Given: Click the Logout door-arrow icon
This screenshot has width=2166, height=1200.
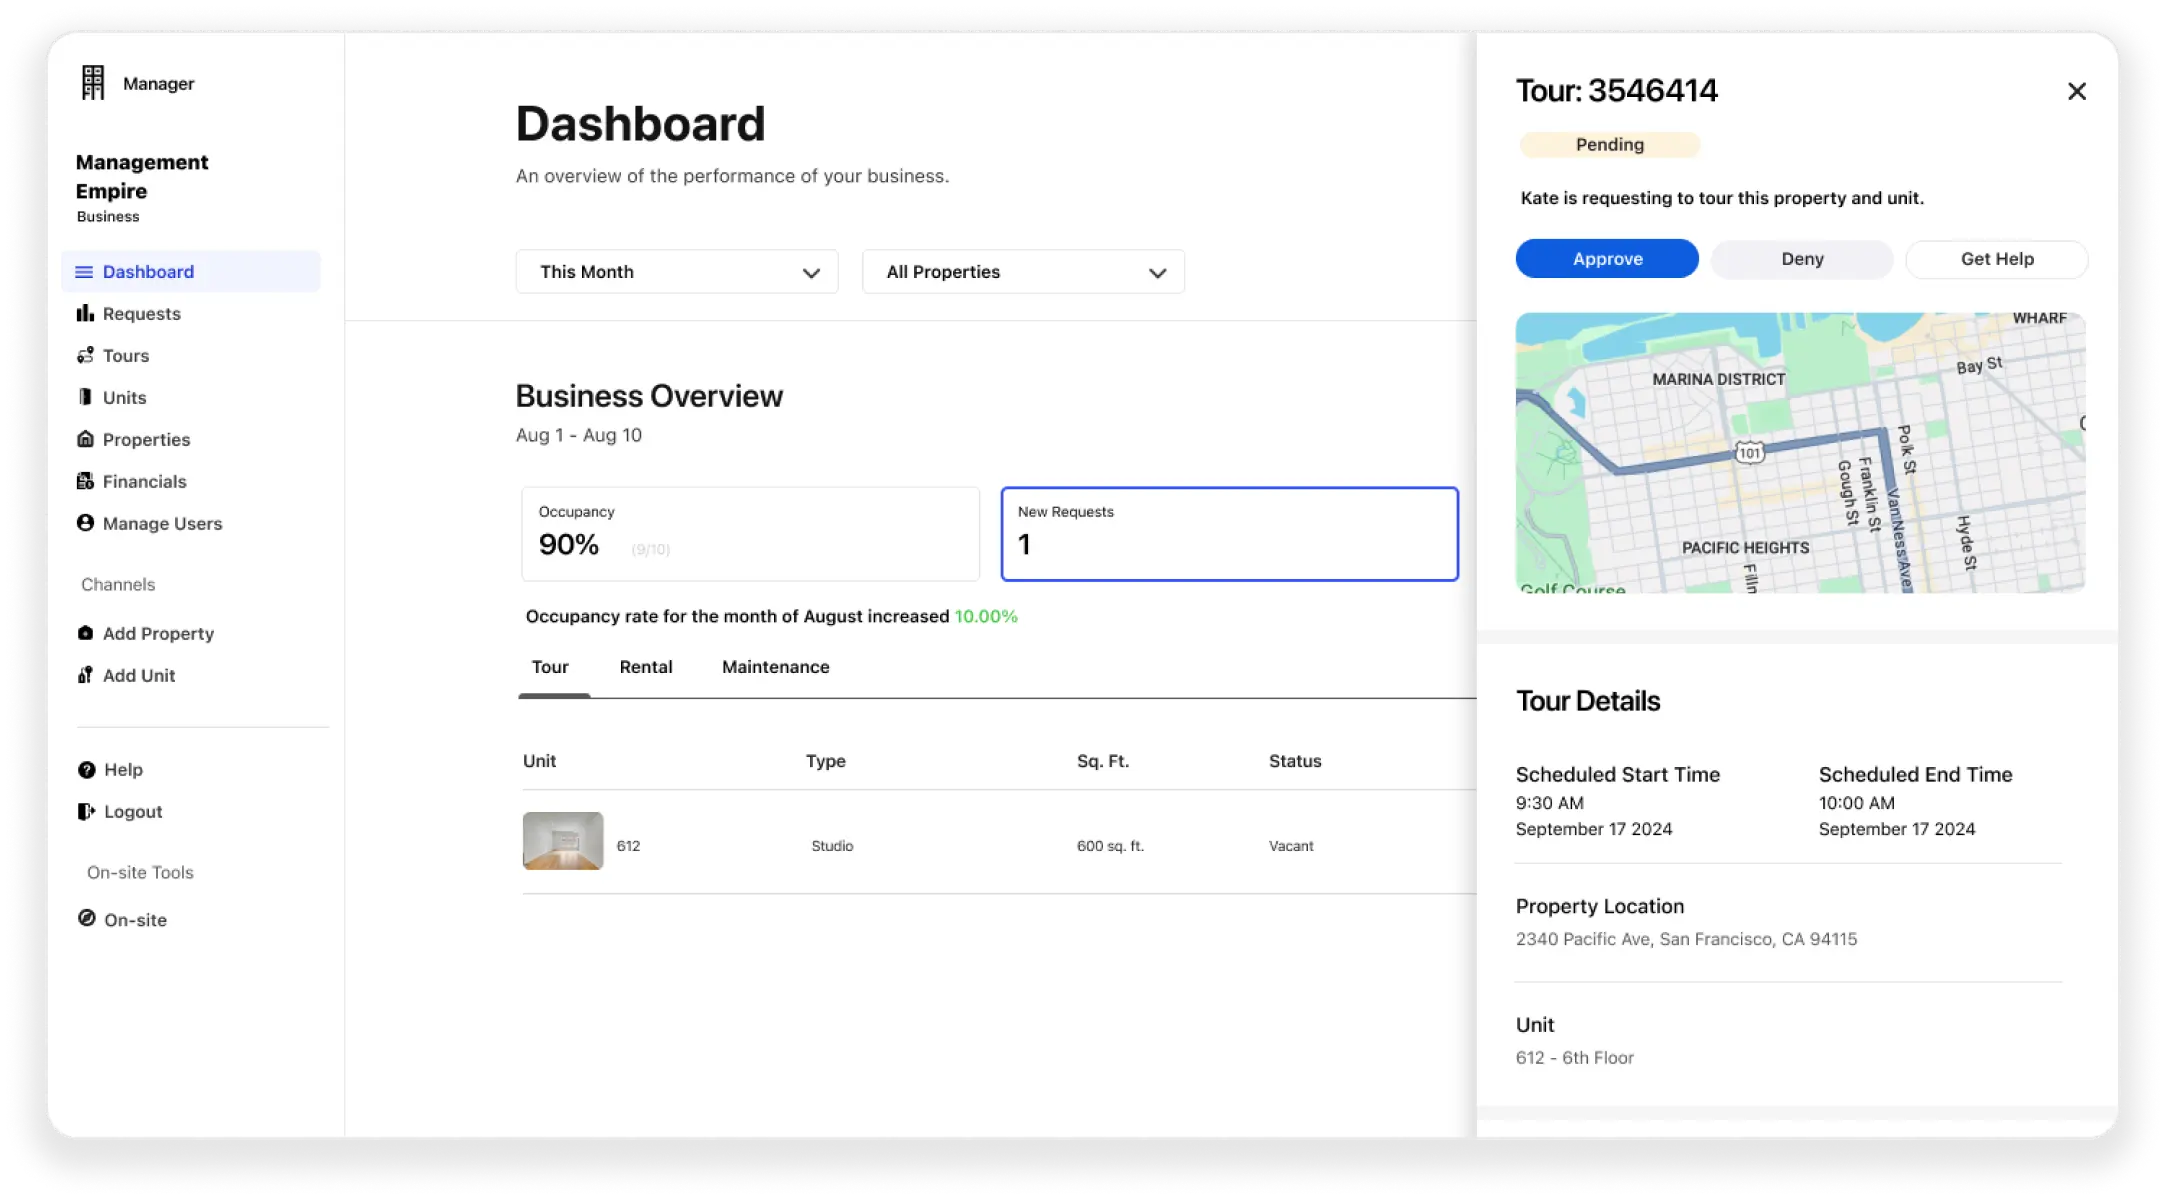Looking at the screenshot, I should click(x=86, y=812).
